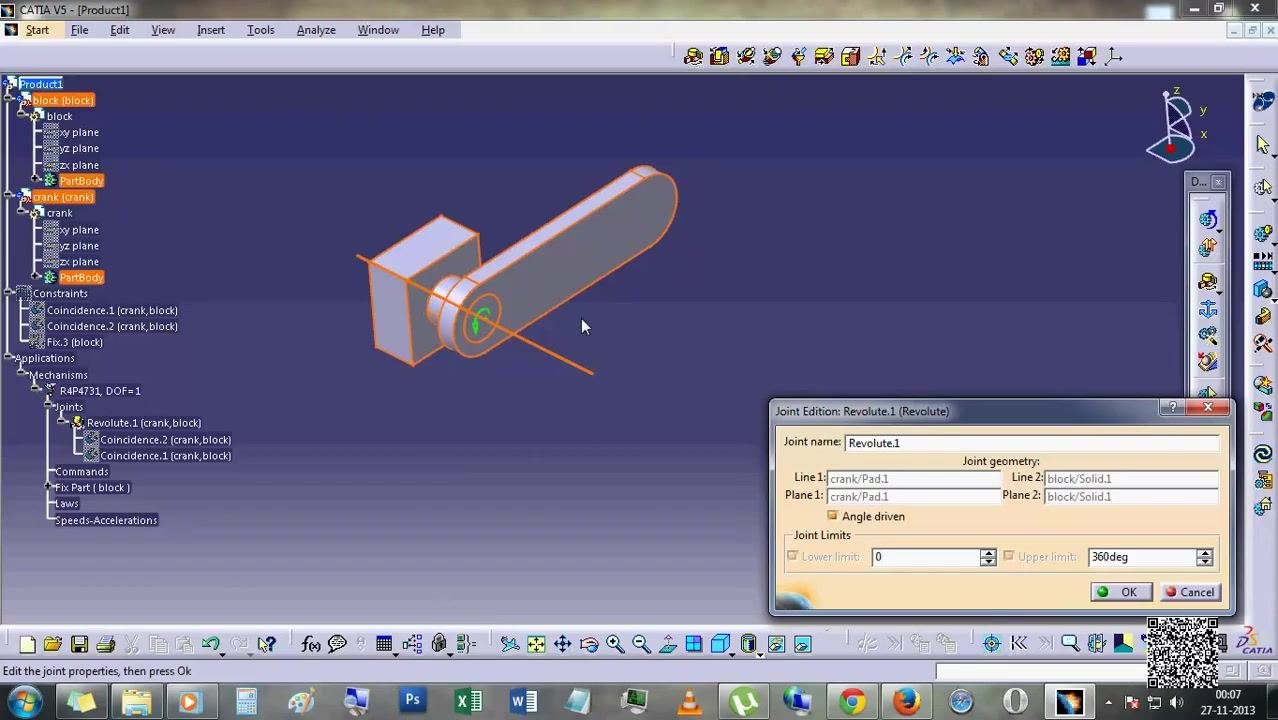Toggle the Angle driven checkbox
This screenshot has height=720, width=1278.
click(x=832, y=516)
